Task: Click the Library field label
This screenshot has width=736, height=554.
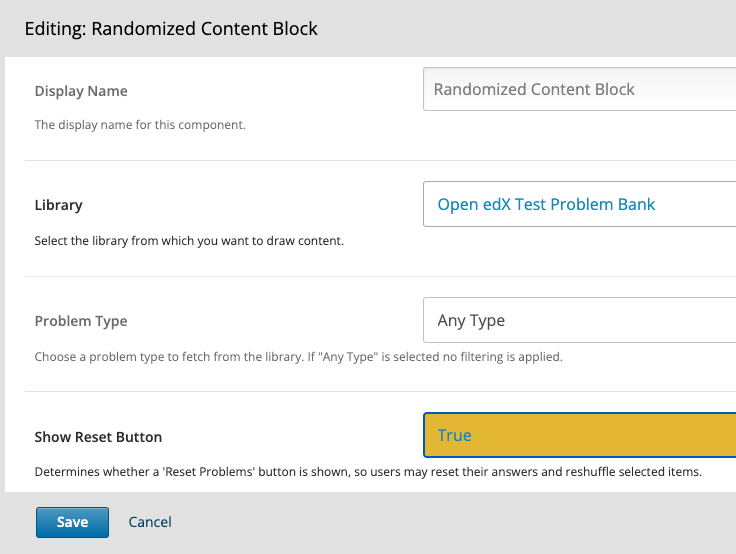Action: coord(59,205)
